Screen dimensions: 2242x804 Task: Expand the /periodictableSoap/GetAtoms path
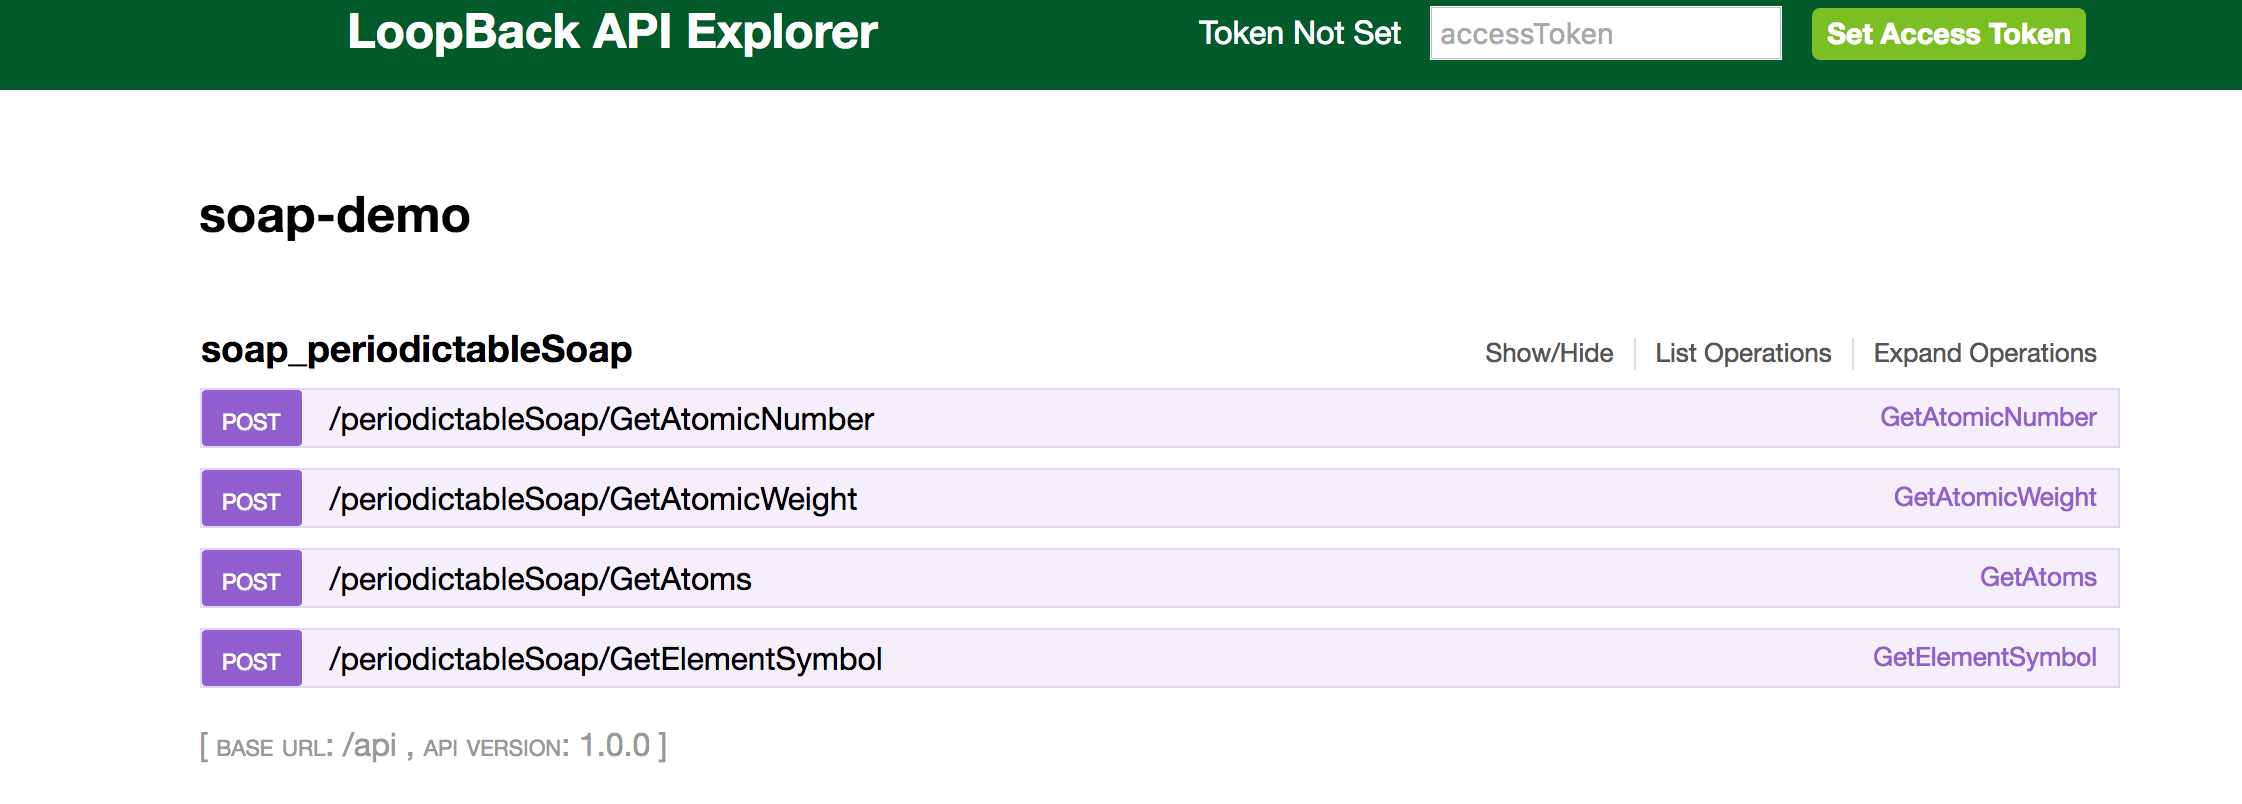pos(540,579)
